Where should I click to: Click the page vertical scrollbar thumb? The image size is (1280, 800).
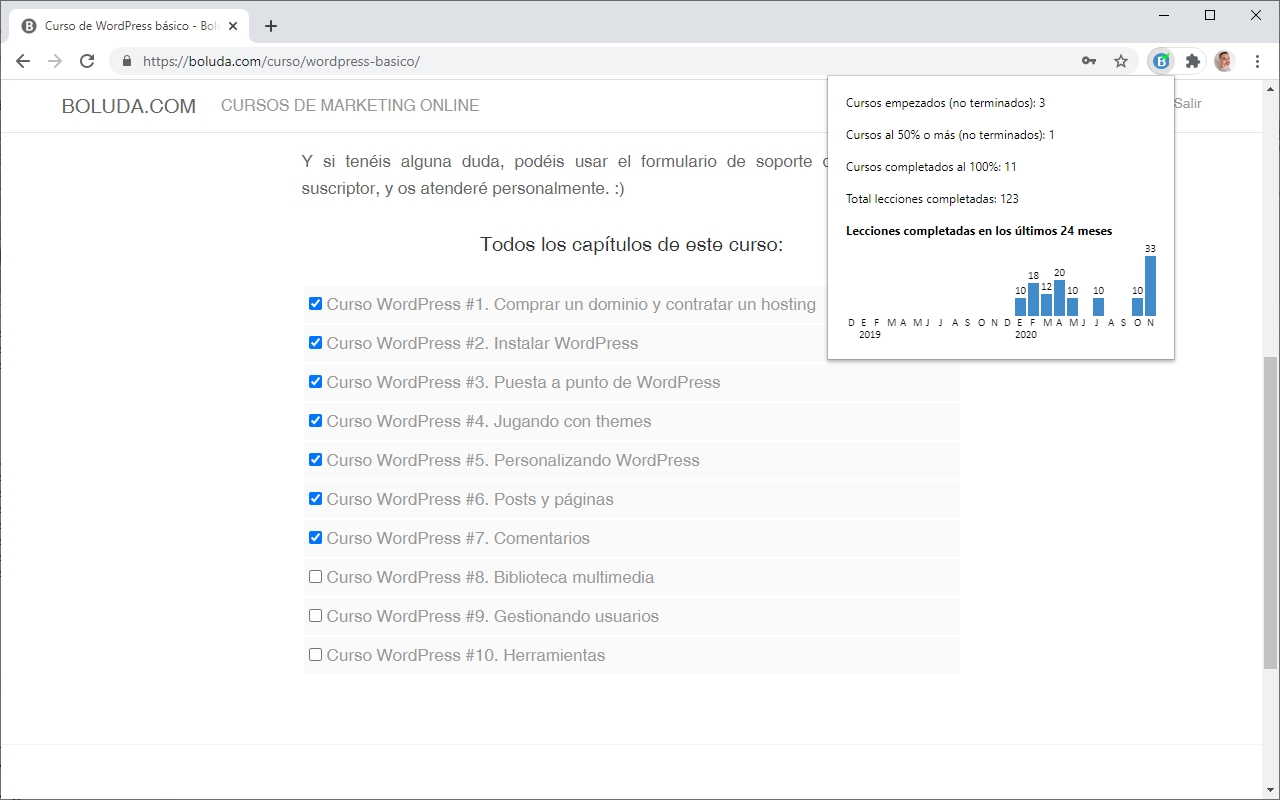pos(1270,512)
